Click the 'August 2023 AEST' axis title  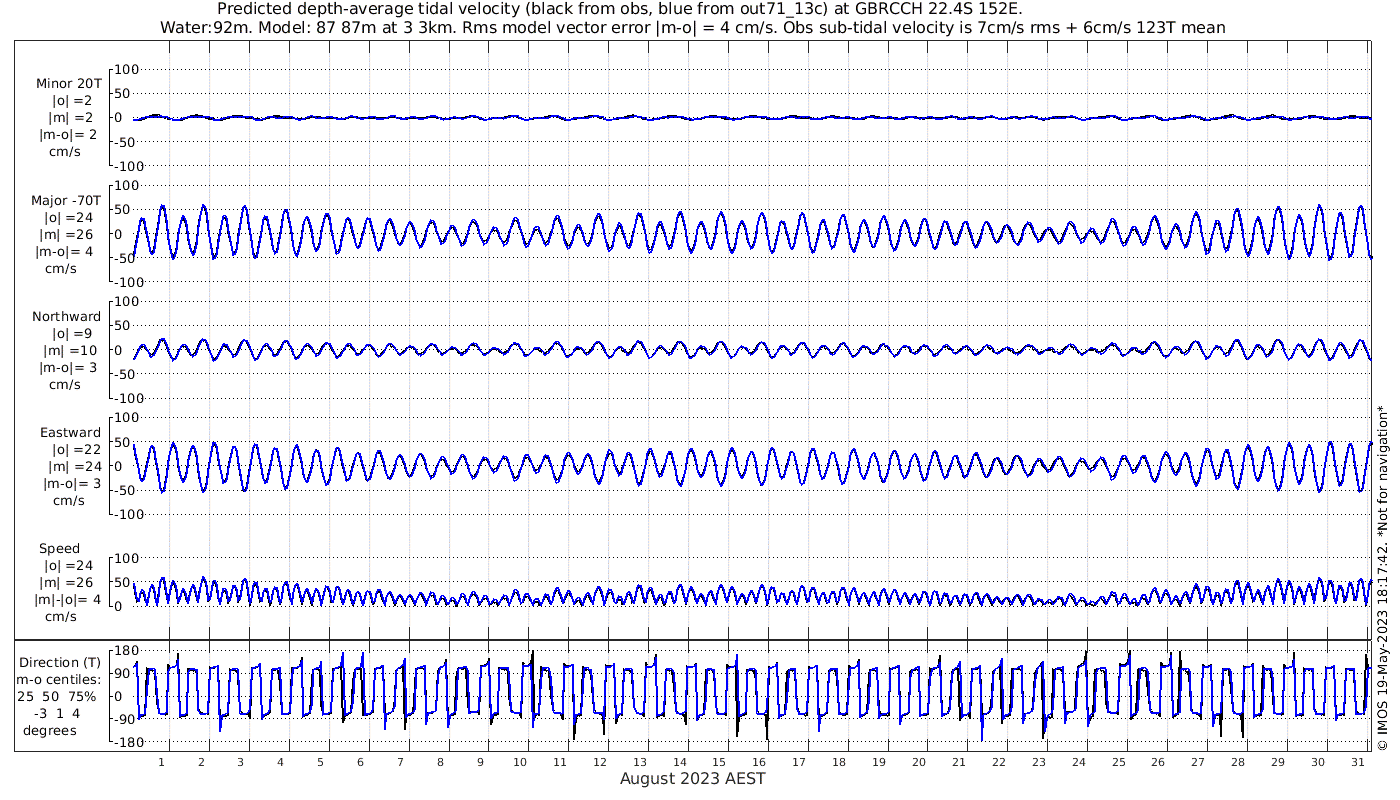(x=692, y=778)
